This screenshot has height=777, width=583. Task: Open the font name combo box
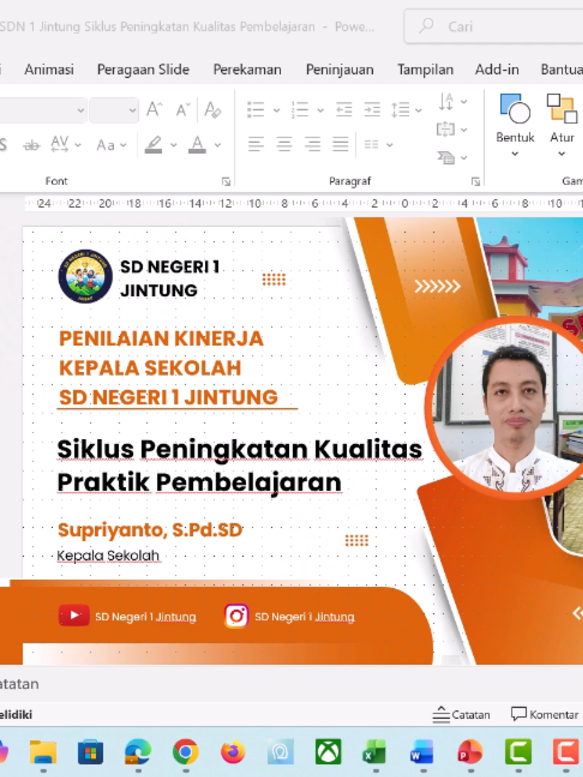pyautogui.click(x=44, y=110)
